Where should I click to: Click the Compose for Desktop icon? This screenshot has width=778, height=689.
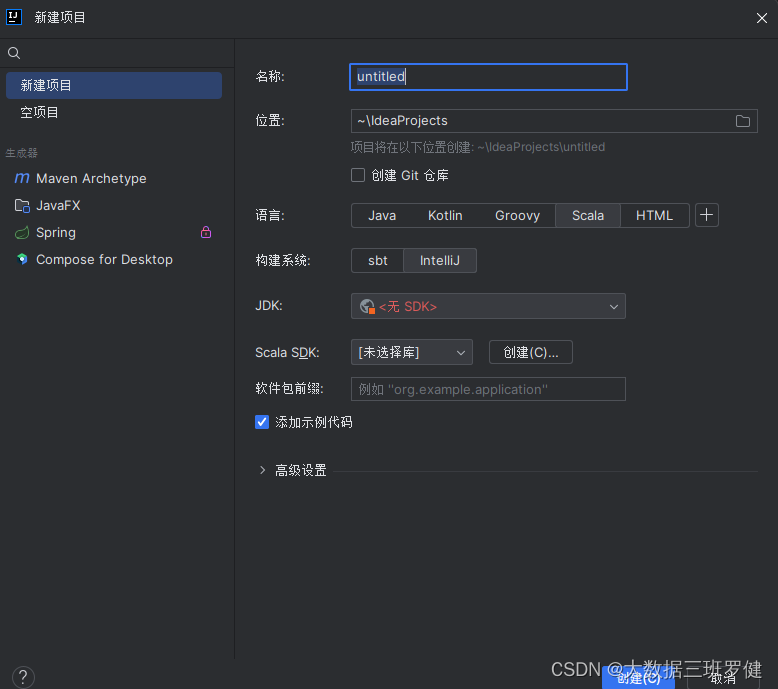[22, 259]
